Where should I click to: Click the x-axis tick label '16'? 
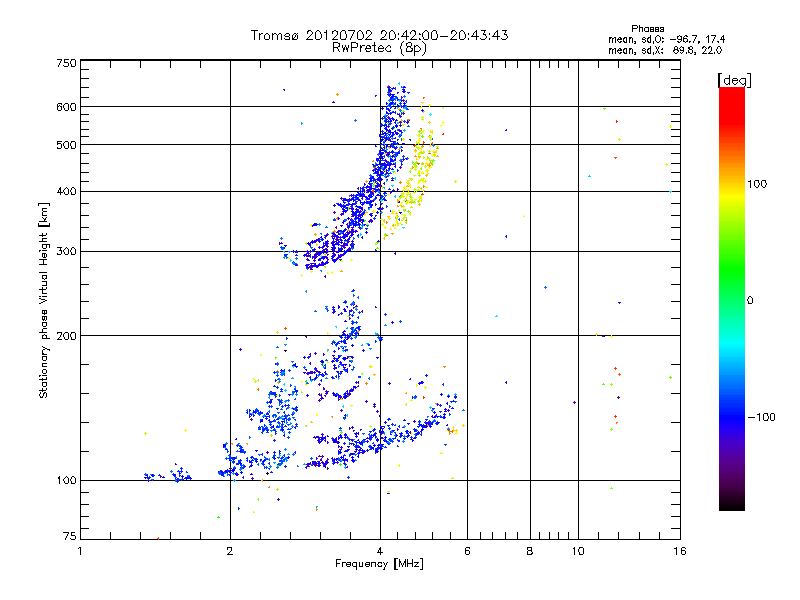(680, 551)
